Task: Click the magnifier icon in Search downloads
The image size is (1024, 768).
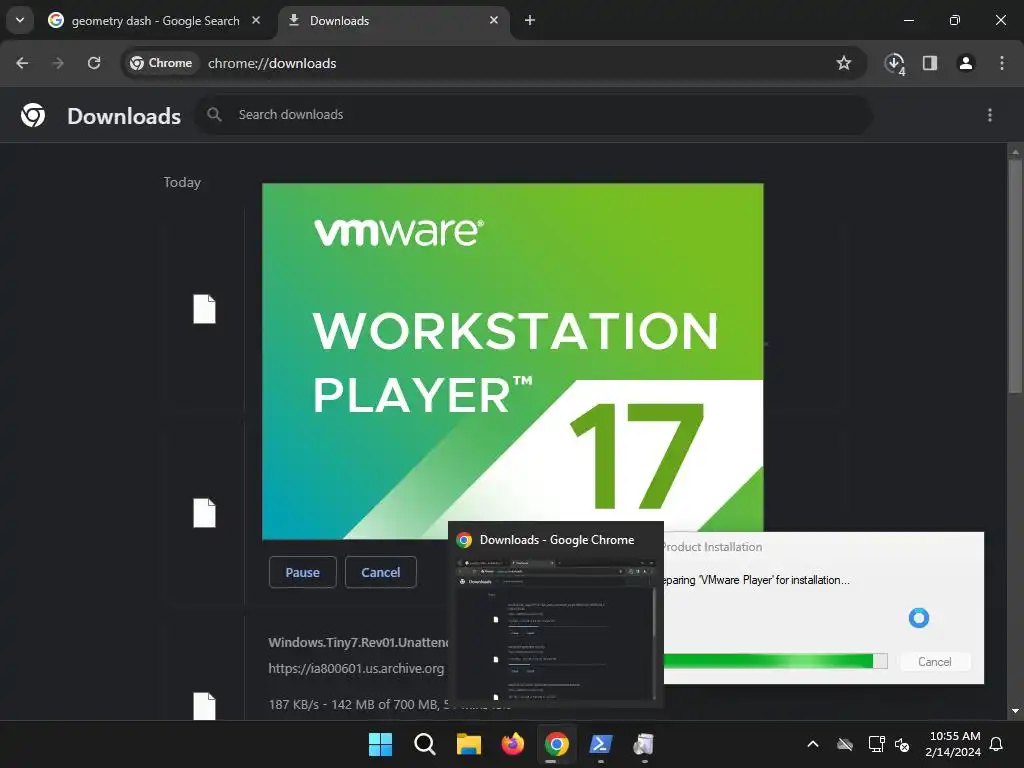Action: tap(214, 115)
